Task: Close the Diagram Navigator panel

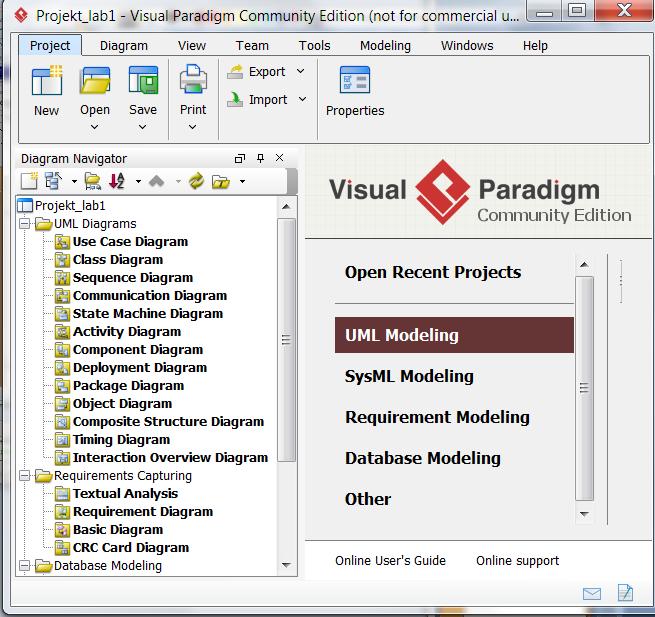Action: point(279,158)
